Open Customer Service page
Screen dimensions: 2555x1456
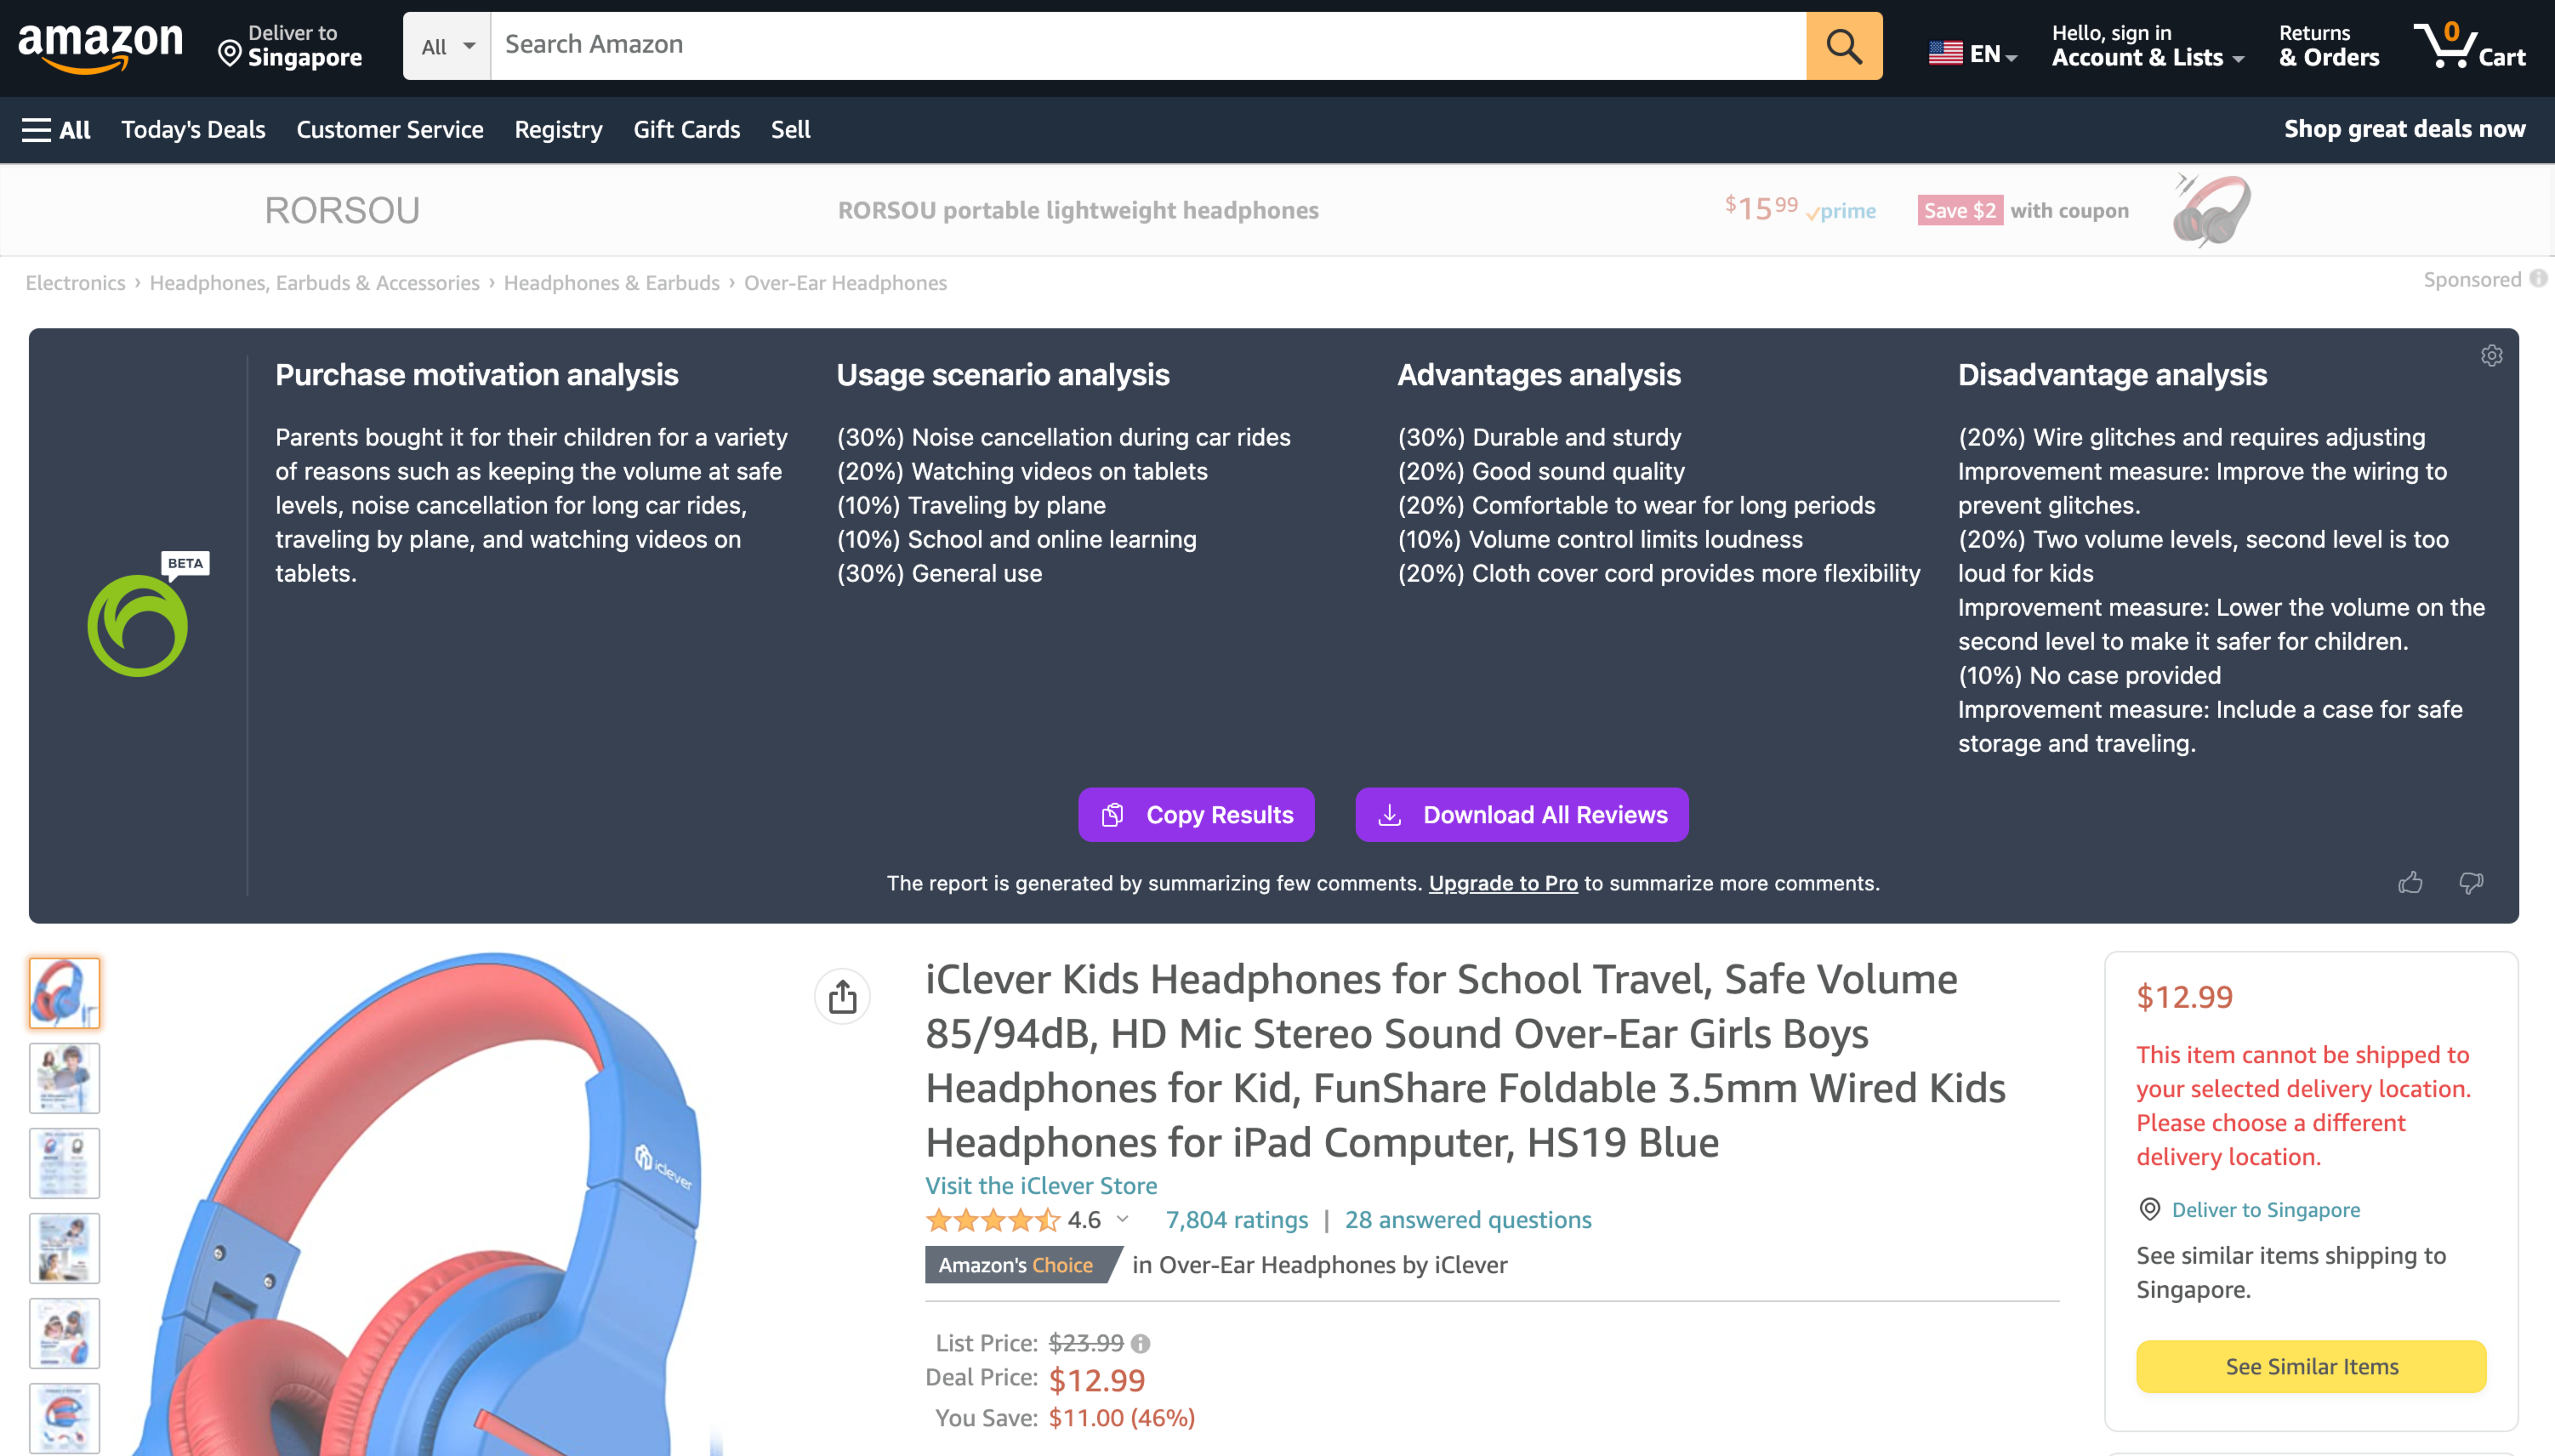[390, 130]
